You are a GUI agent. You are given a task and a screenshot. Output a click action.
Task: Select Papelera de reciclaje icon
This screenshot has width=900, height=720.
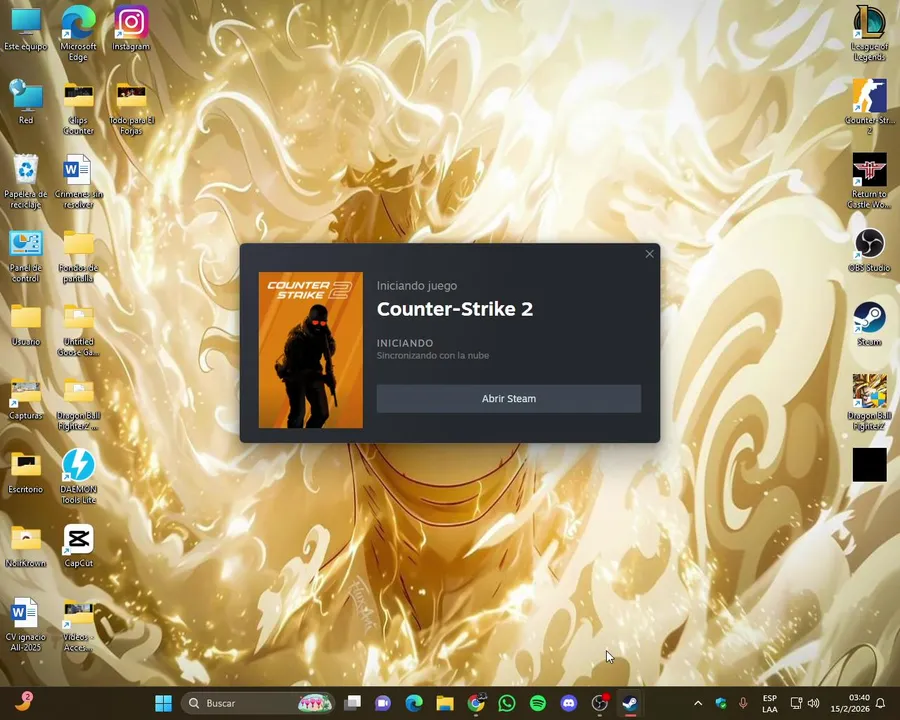(26, 181)
